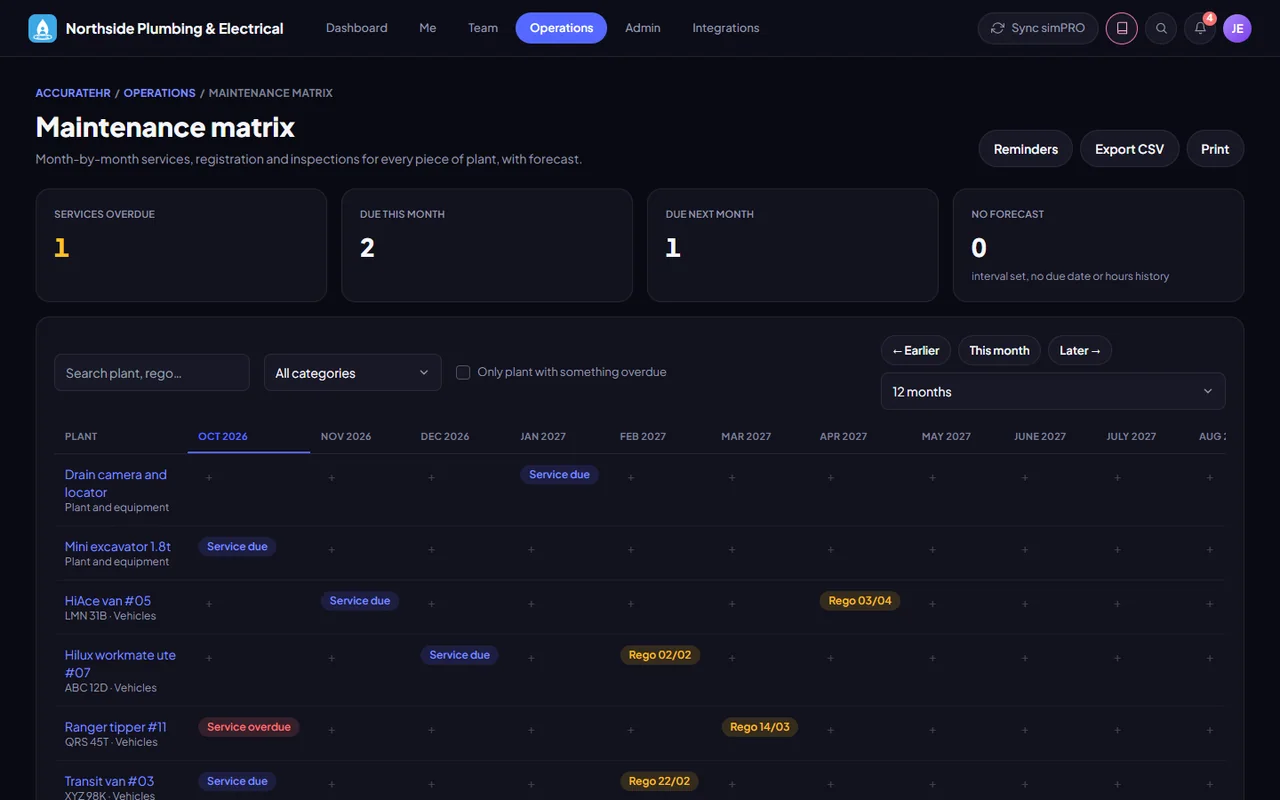Click the Northside Plumbing logo icon
This screenshot has width=1280, height=800.
(43, 28)
